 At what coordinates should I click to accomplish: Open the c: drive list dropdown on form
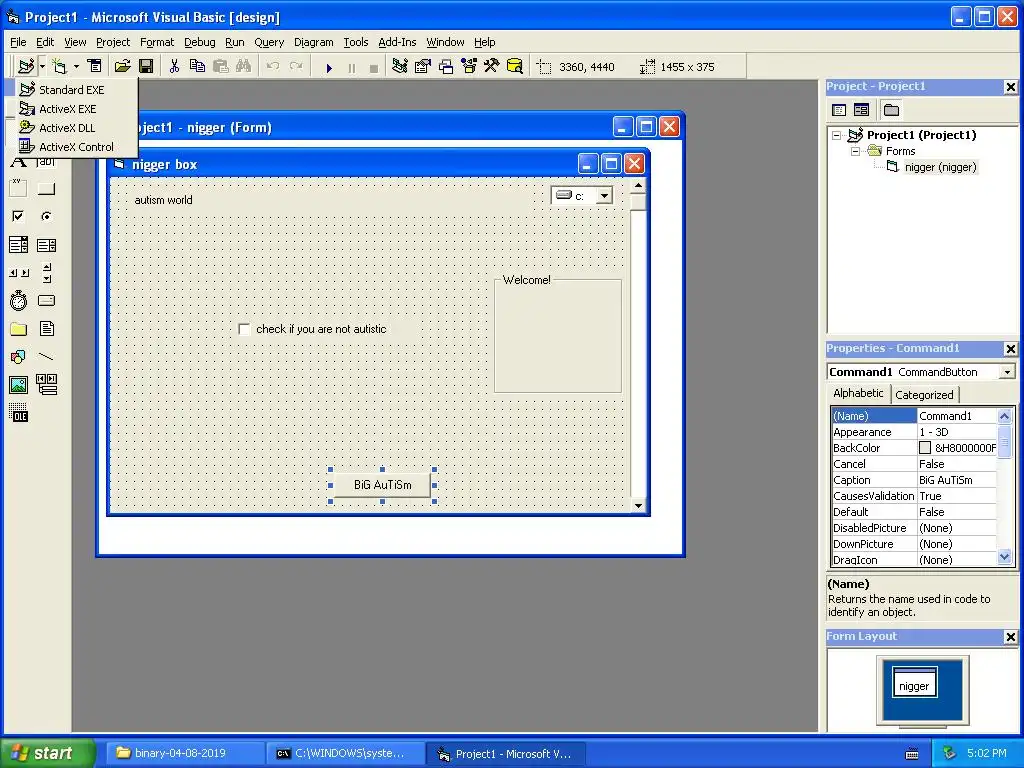click(x=604, y=195)
